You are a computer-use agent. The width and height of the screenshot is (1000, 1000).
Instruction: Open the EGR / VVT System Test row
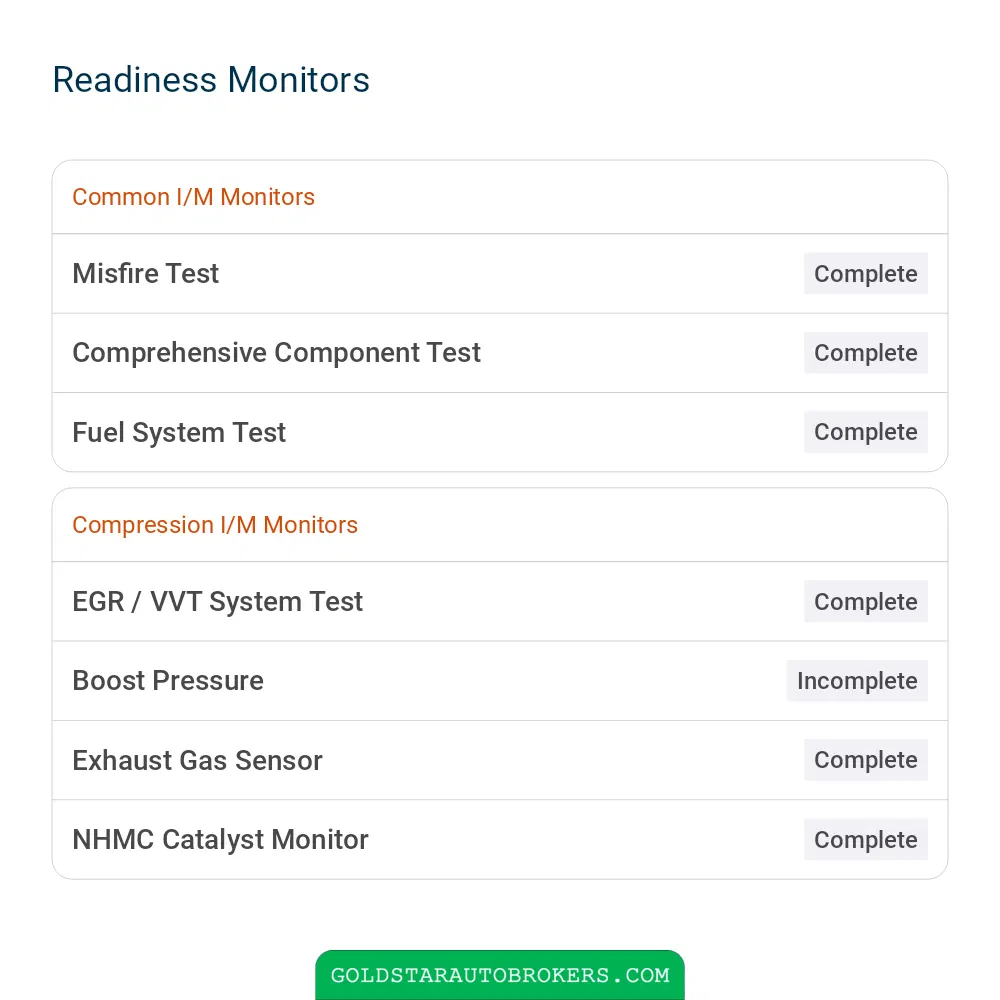click(x=500, y=601)
